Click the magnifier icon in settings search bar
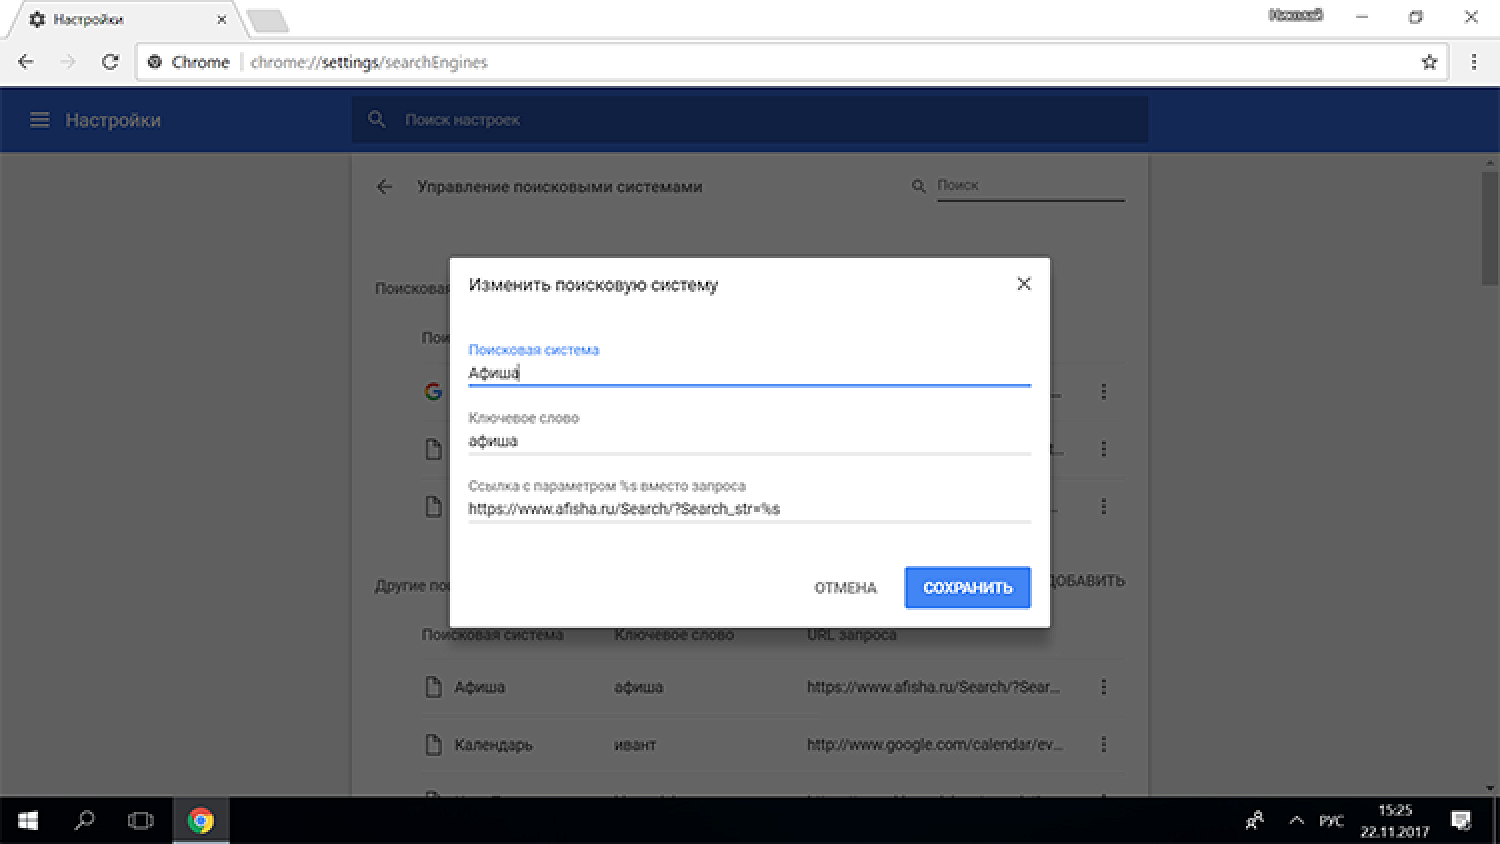 pos(377,120)
